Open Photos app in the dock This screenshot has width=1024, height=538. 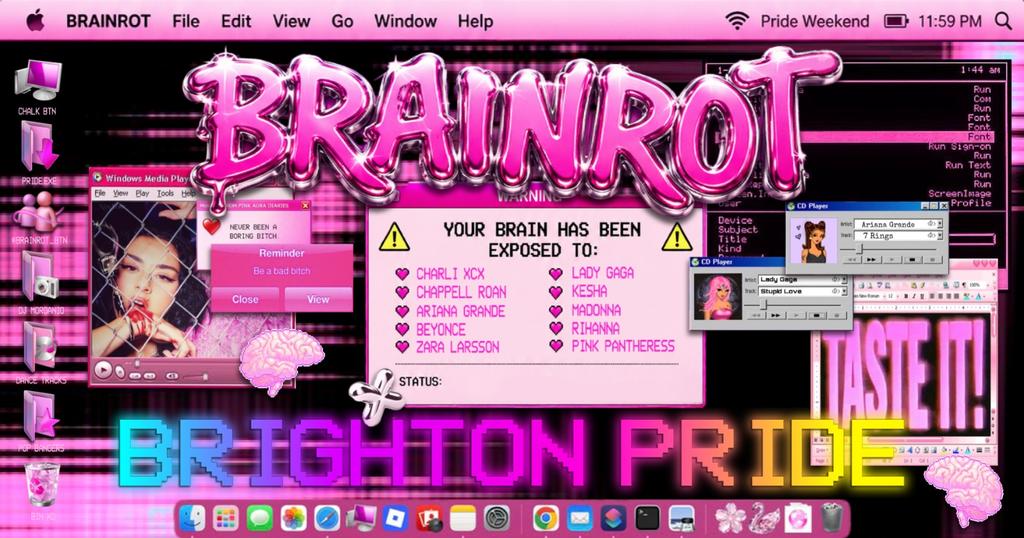[x=293, y=519]
